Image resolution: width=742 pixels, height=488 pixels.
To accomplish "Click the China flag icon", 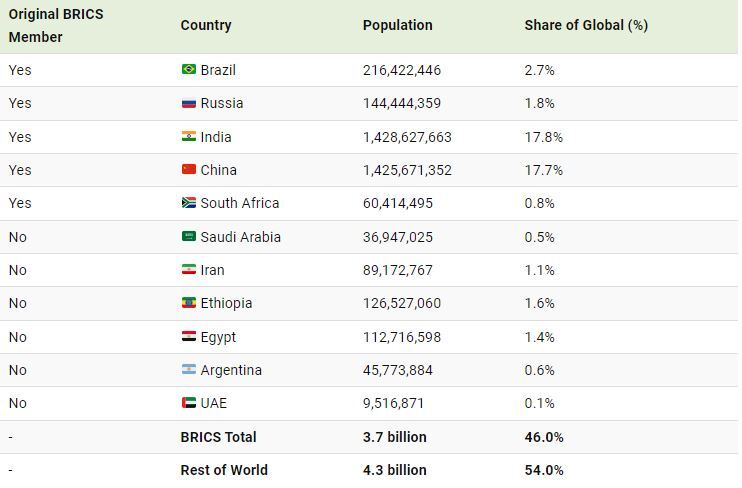I will coord(189,169).
